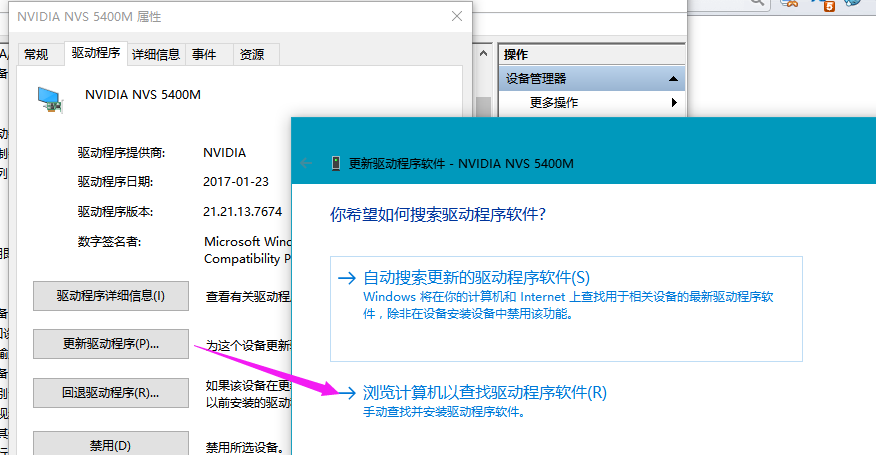Viewport: 876px width, 455px height.
Task: Click the 驱动程序版本: label
Action: [115, 212]
